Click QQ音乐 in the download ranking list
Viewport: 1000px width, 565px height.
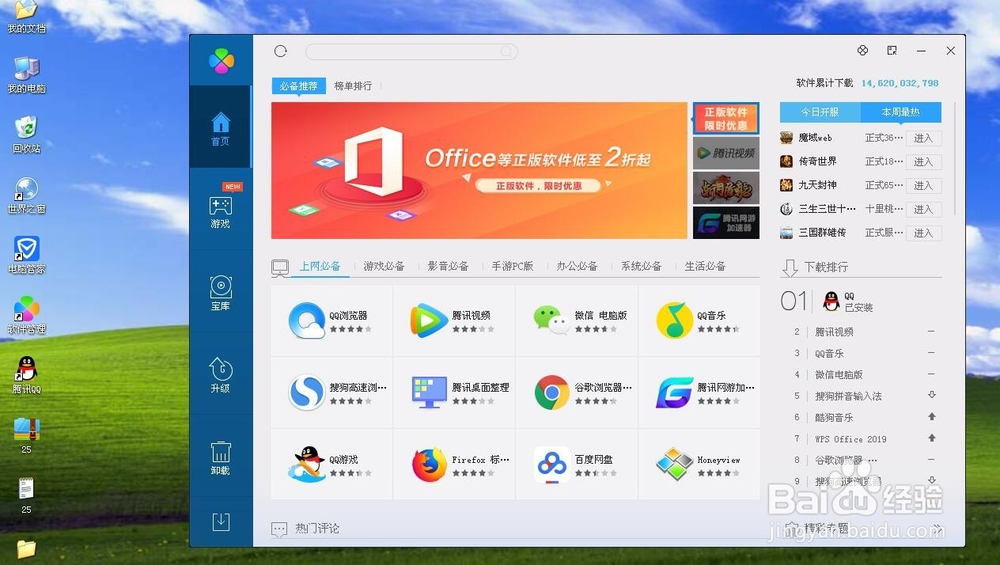(829, 353)
